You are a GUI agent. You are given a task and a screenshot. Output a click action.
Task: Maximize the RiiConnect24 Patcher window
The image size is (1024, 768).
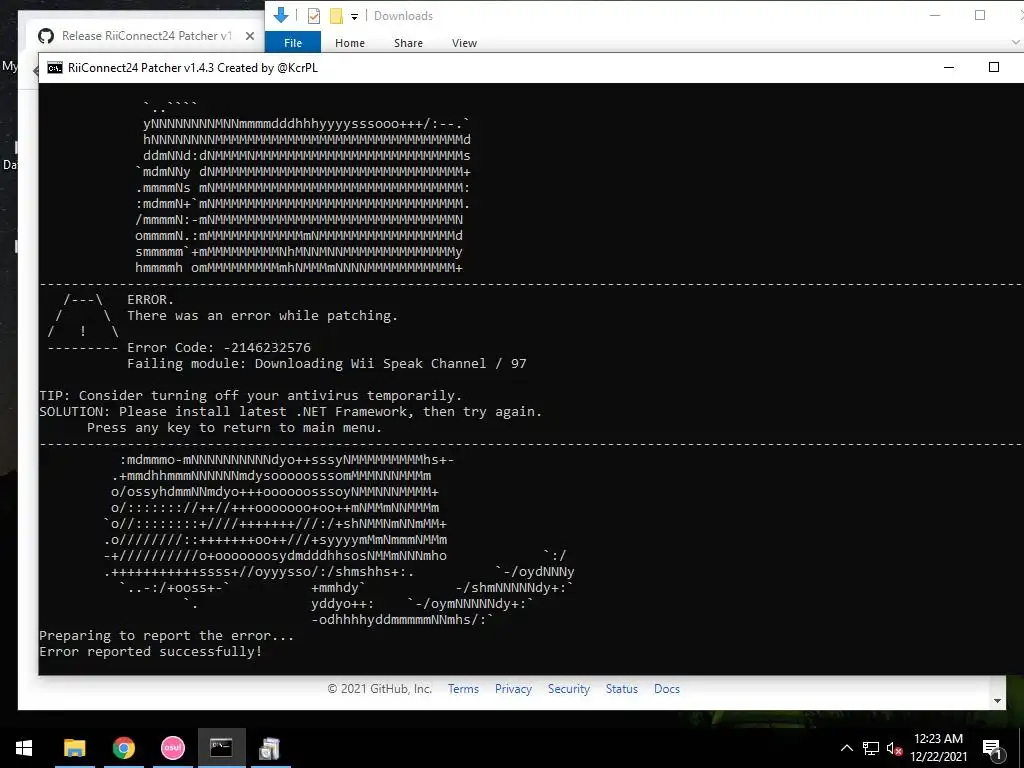click(994, 67)
